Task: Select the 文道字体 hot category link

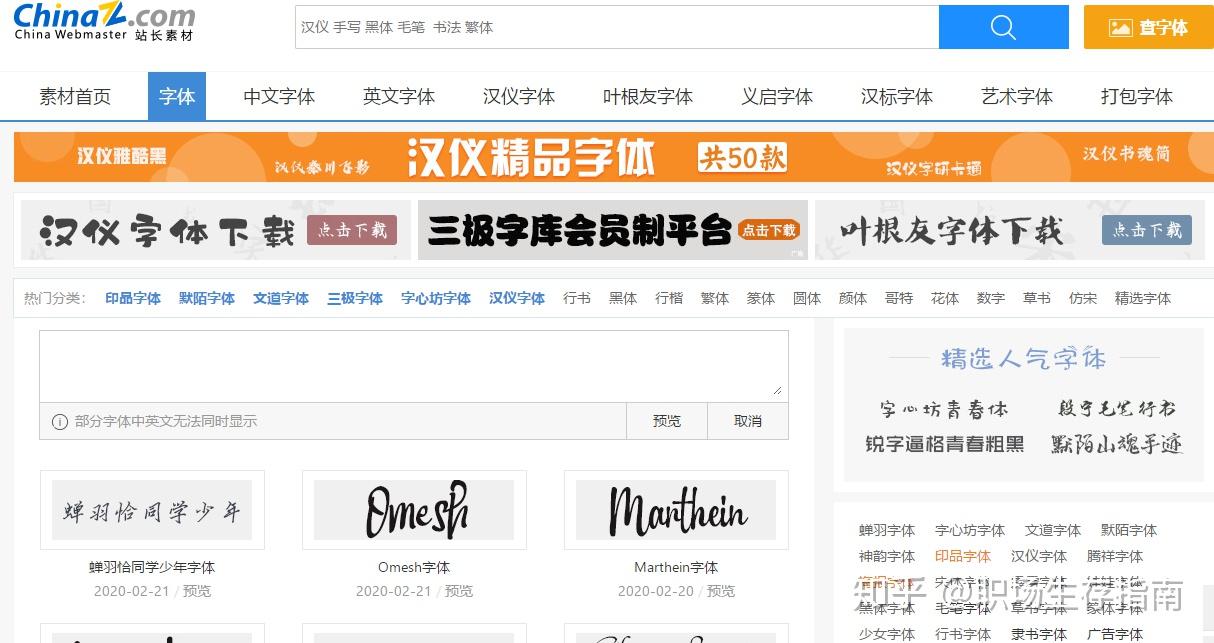Action: 281,298
